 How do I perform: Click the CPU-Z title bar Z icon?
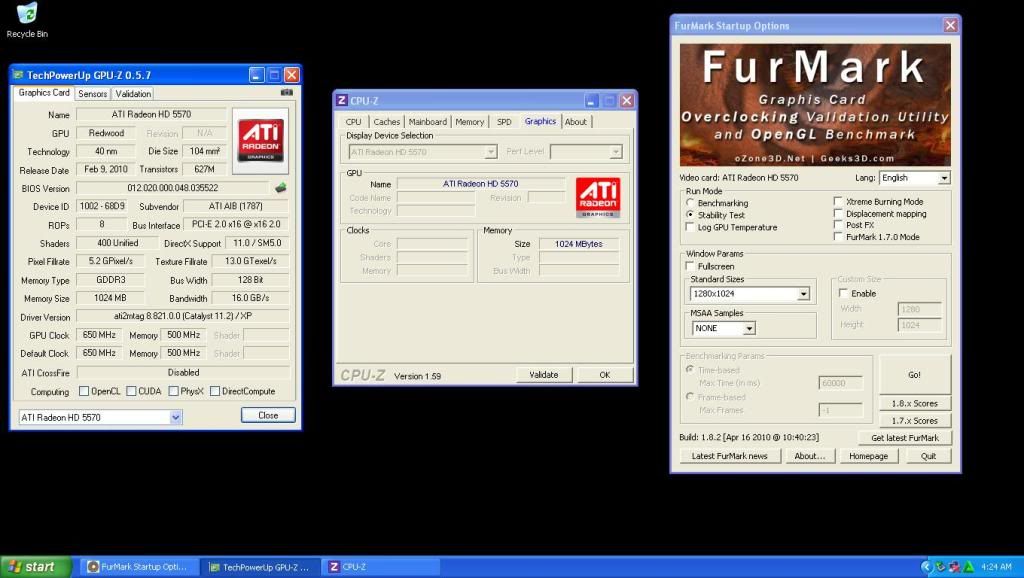pos(341,100)
